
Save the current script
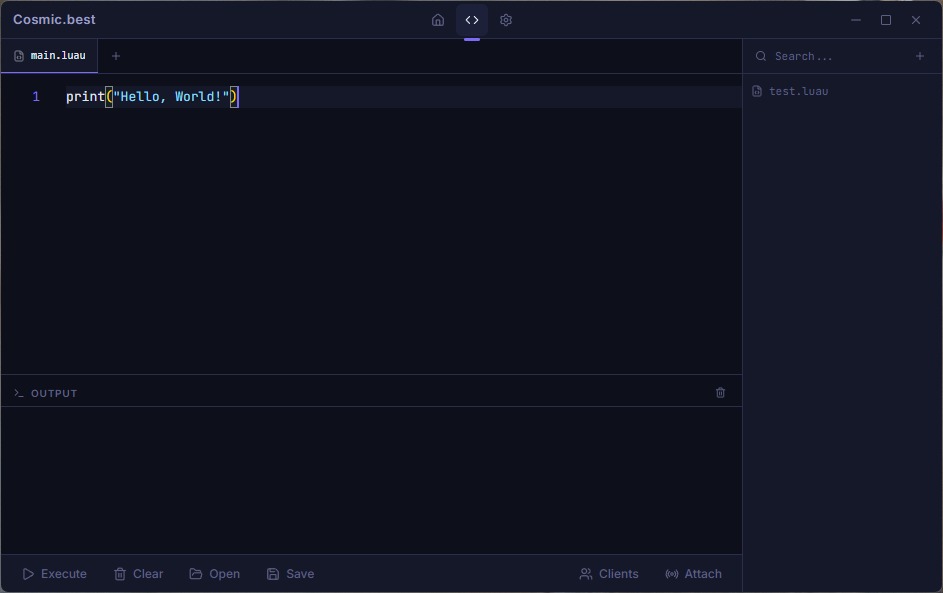[290, 574]
